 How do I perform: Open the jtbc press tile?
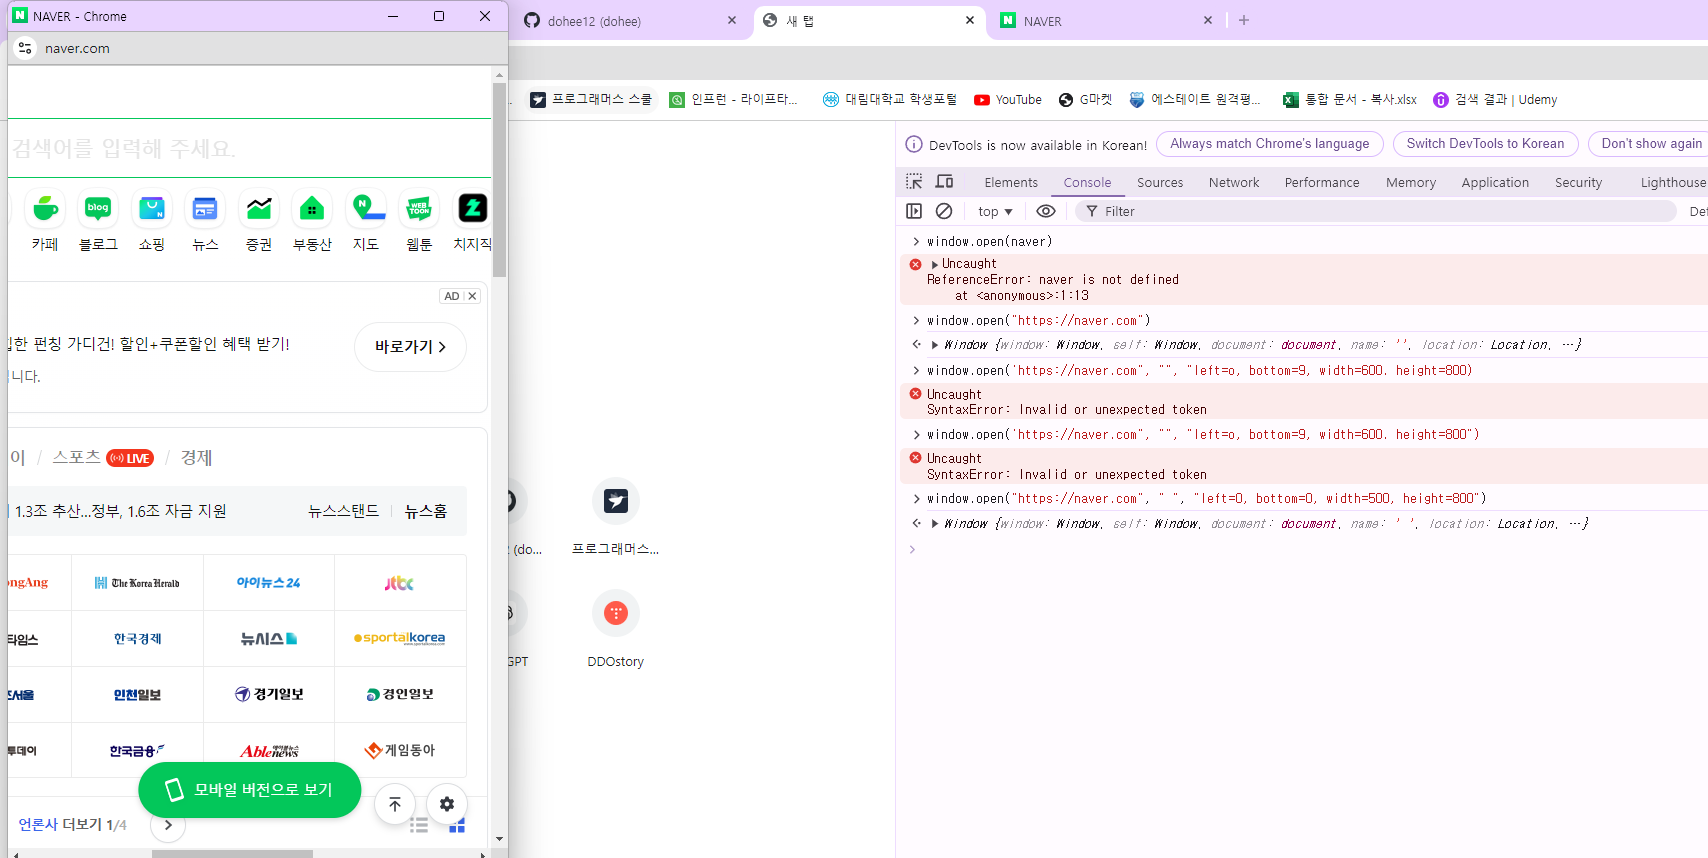click(x=400, y=583)
